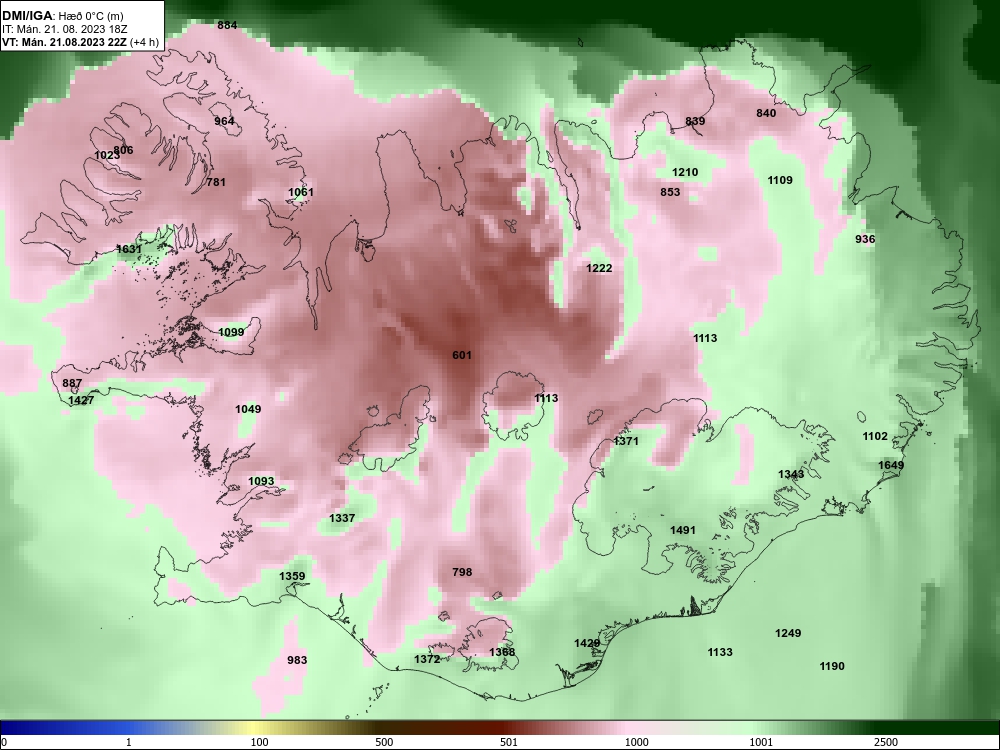The image size is (1000, 750).
Task: Pick the yellow section of the color bar
Action: point(255,728)
